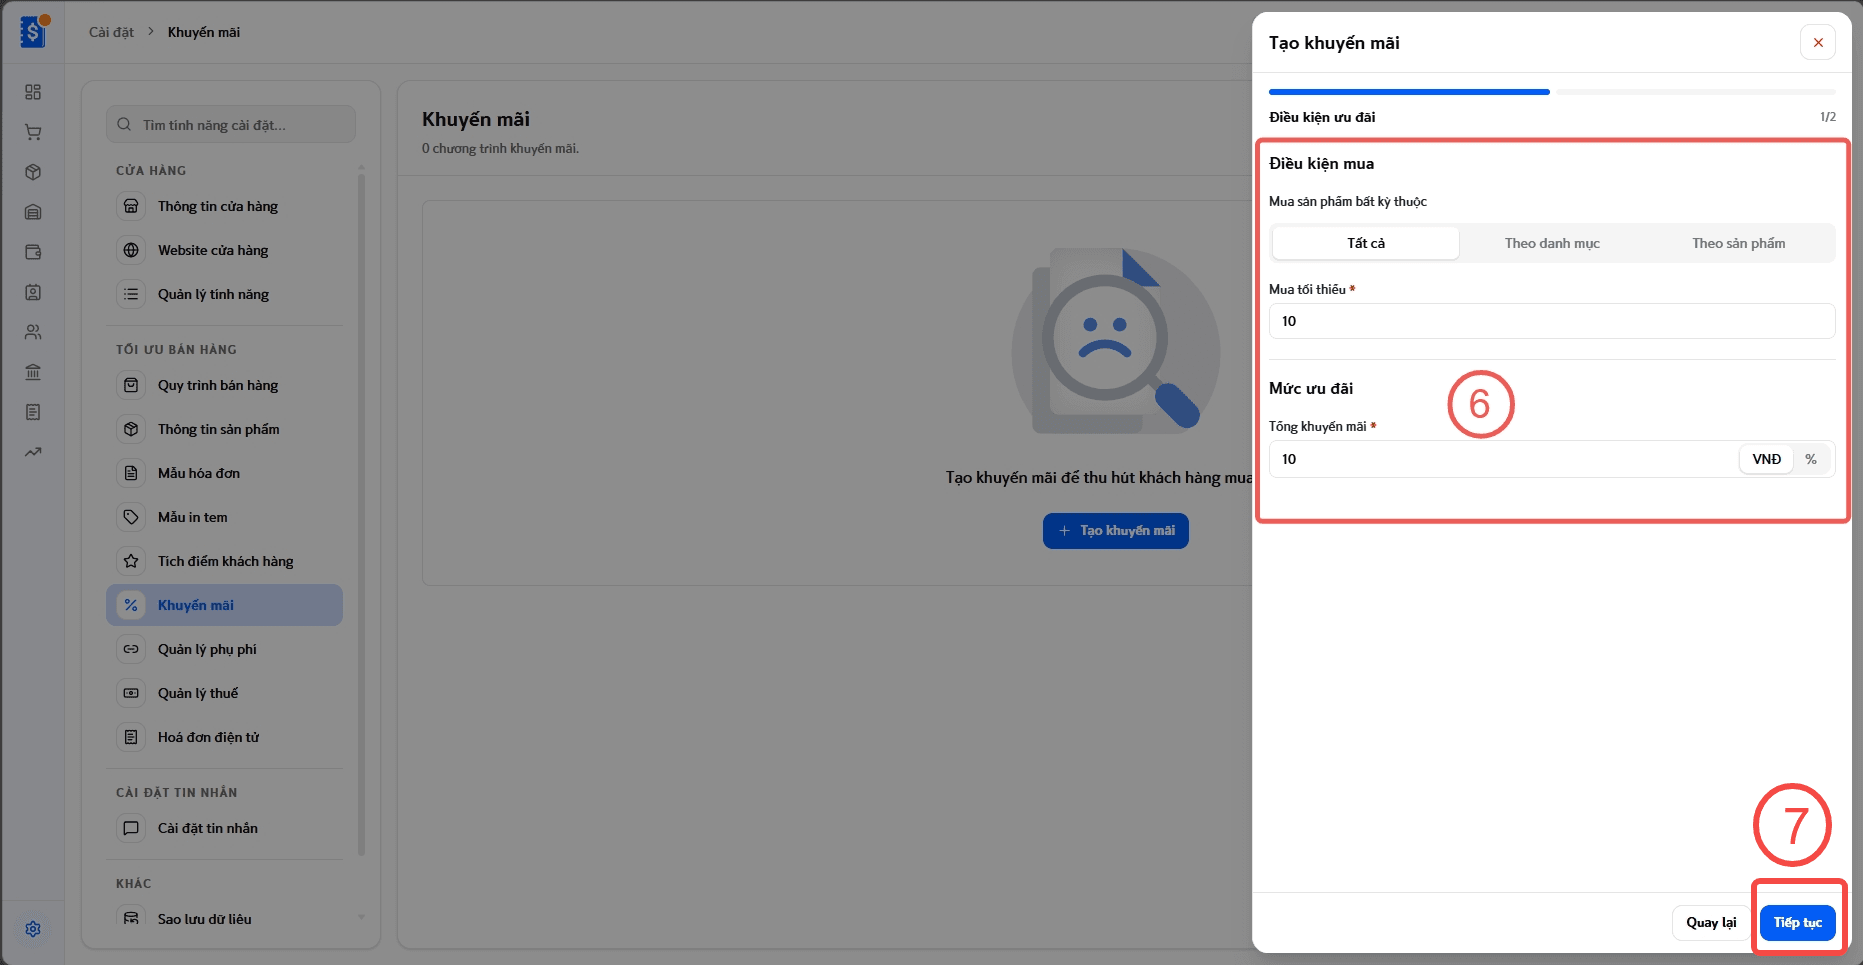Open the customers people icon in left rail
Viewport: 1863px width, 965px height.
coord(33,332)
